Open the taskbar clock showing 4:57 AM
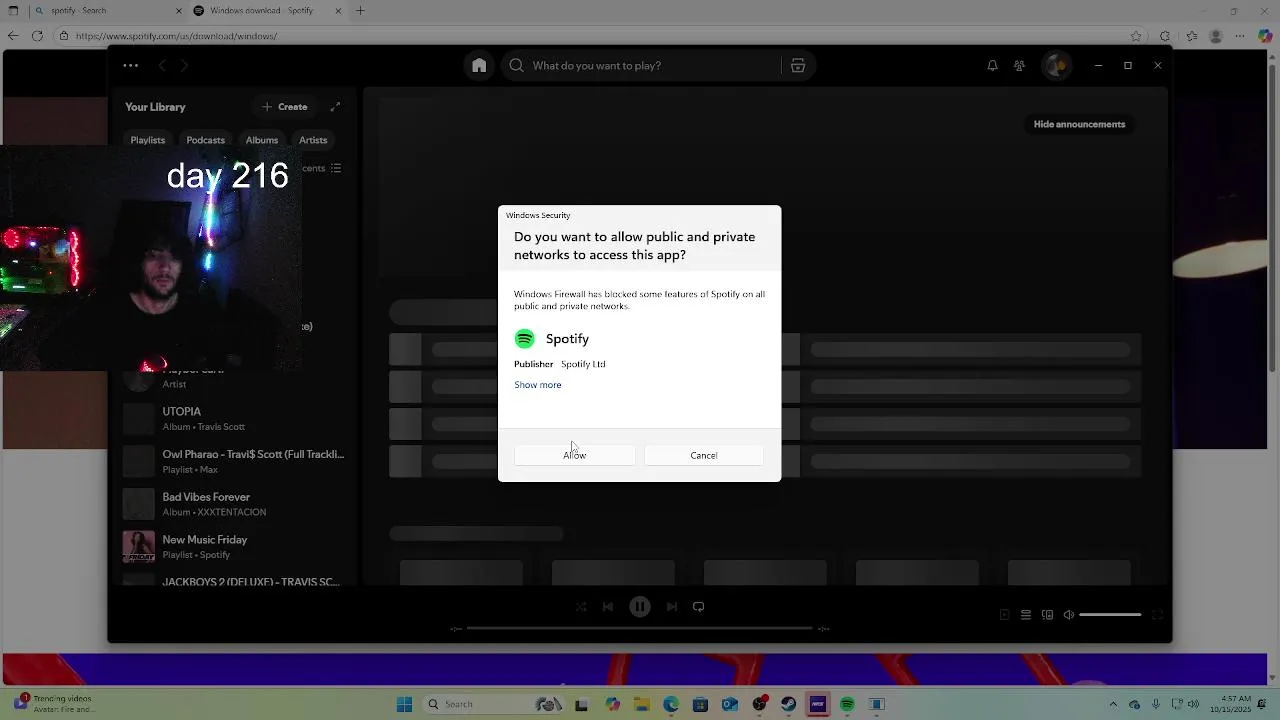This screenshot has height=720, width=1280. (1230, 704)
